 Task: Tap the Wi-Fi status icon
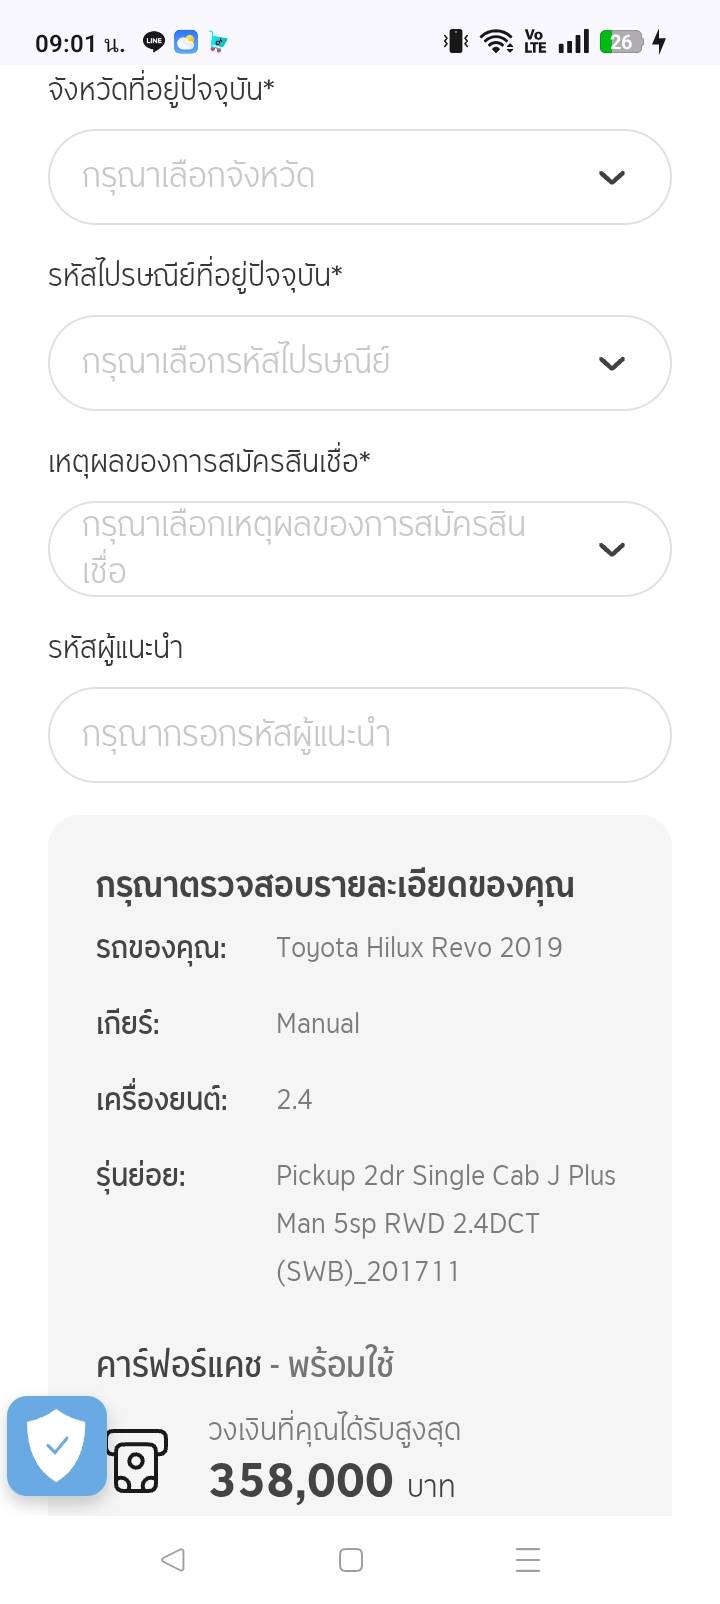(x=496, y=42)
